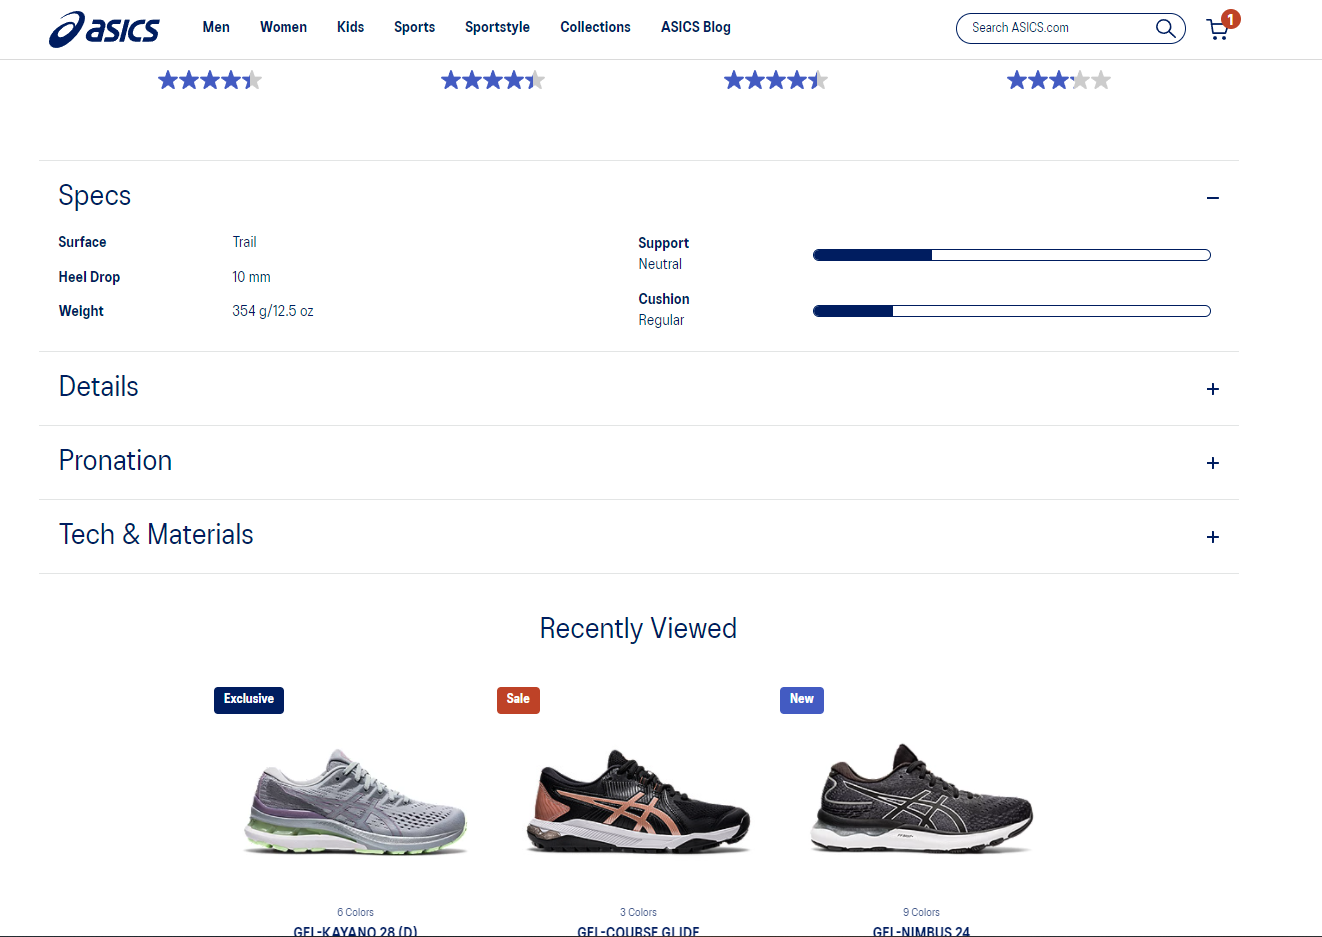
Task: Click the "6 Colors" label
Action: (x=355, y=912)
